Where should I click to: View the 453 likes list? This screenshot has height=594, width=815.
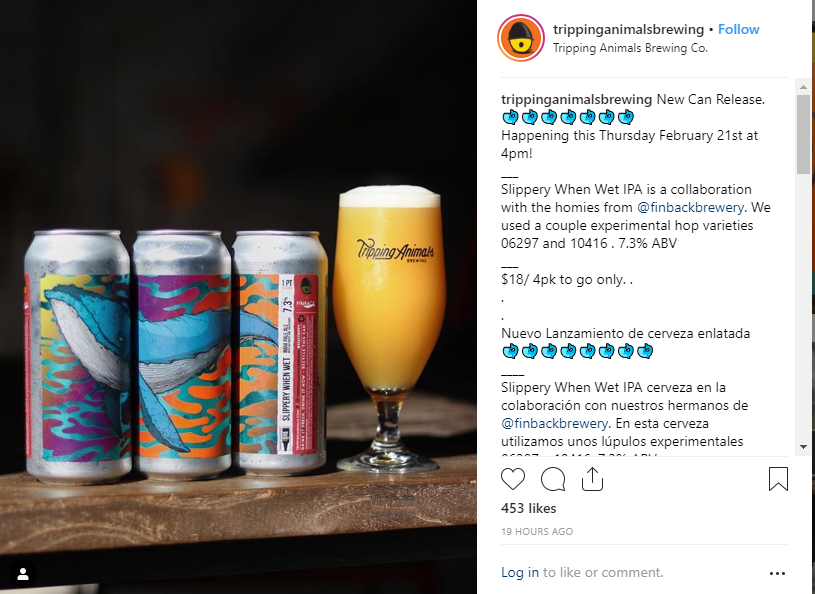point(528,508)
